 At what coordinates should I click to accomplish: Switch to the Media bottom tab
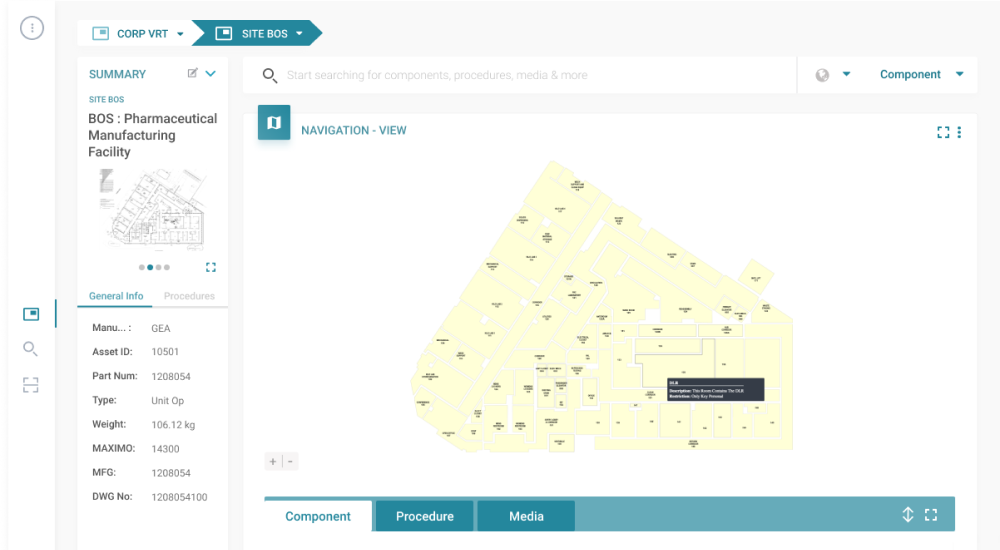[526, 516]
